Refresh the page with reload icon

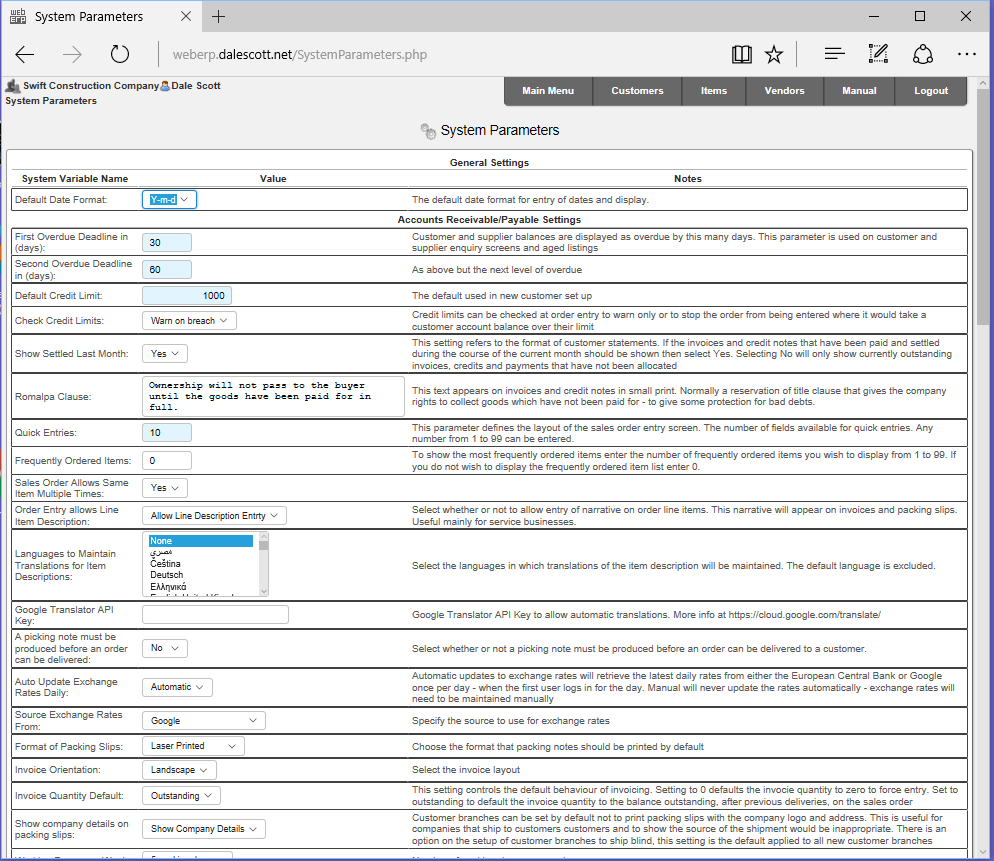point(120,55)
